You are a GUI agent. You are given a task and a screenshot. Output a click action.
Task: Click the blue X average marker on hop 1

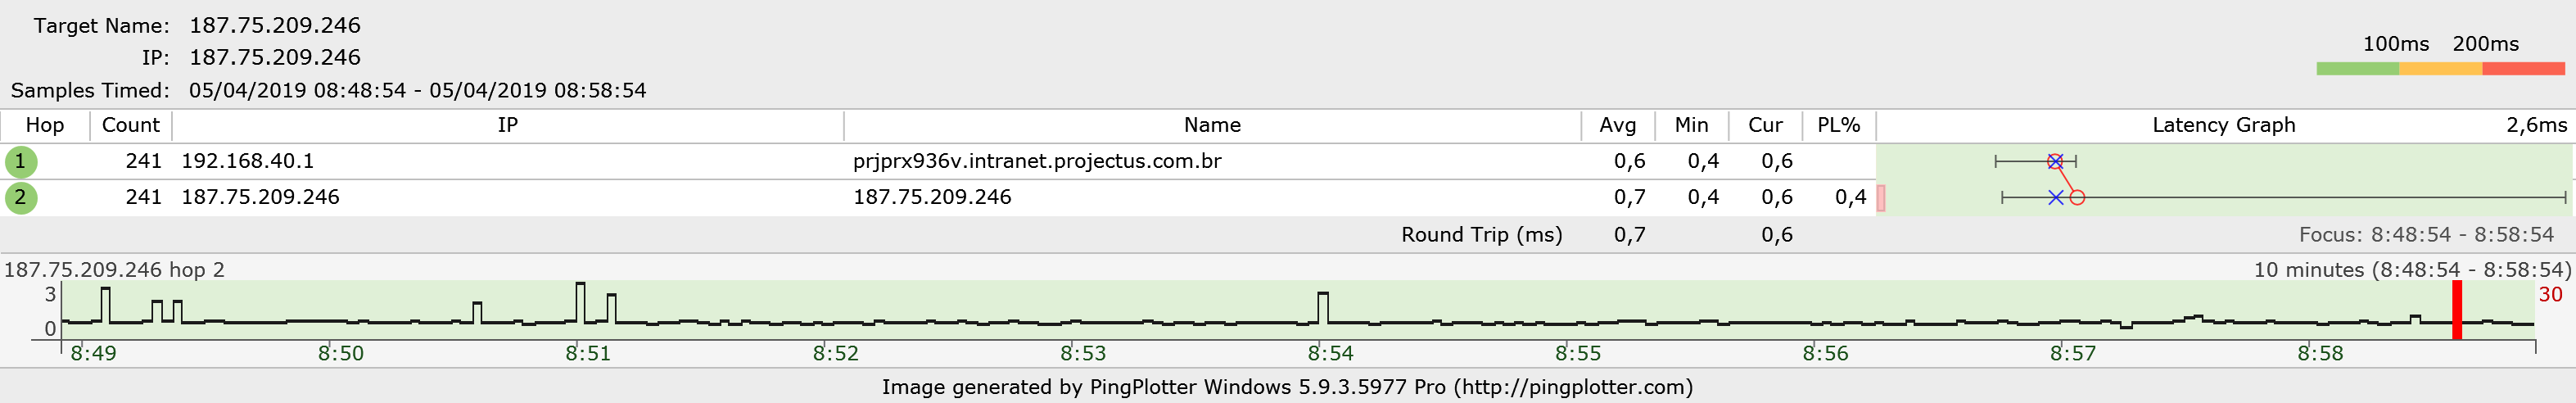click(x=2055, y=161)
